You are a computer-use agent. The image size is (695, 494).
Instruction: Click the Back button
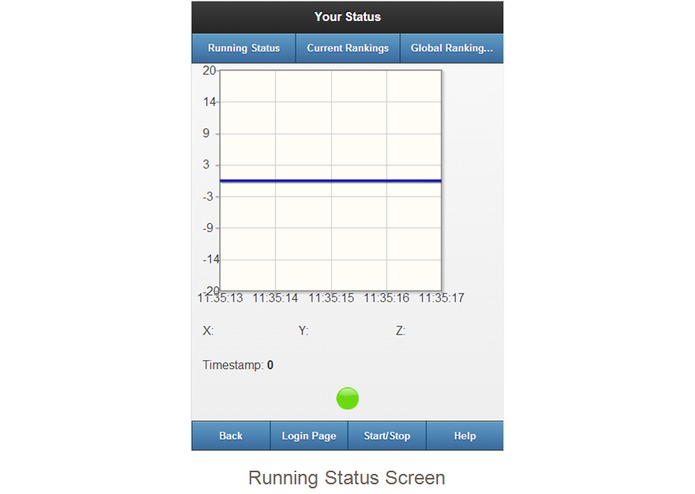(x=231, y=436)
